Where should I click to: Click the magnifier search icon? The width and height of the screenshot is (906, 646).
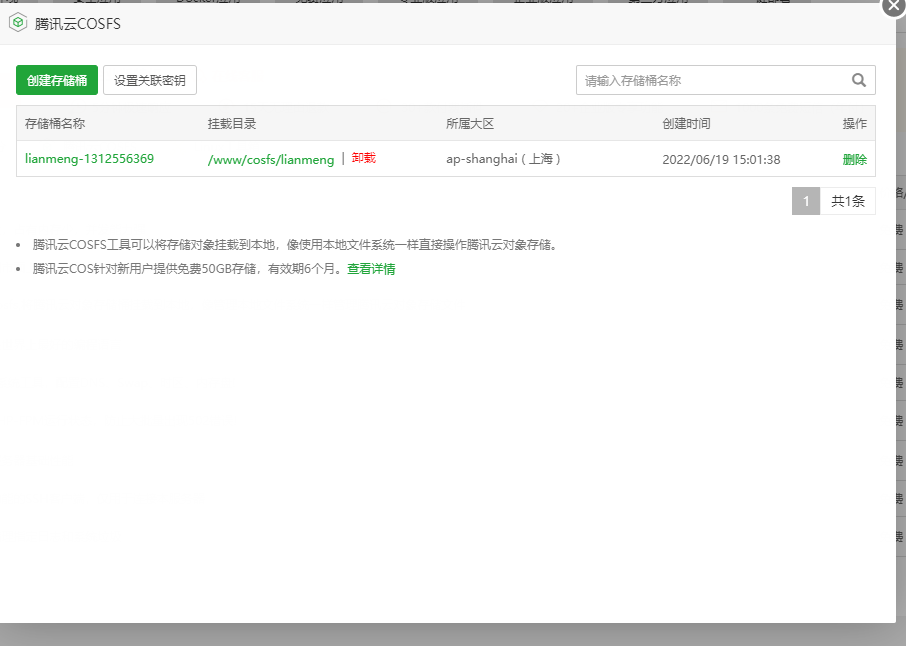pyautogui.click(x=859, y=80)
